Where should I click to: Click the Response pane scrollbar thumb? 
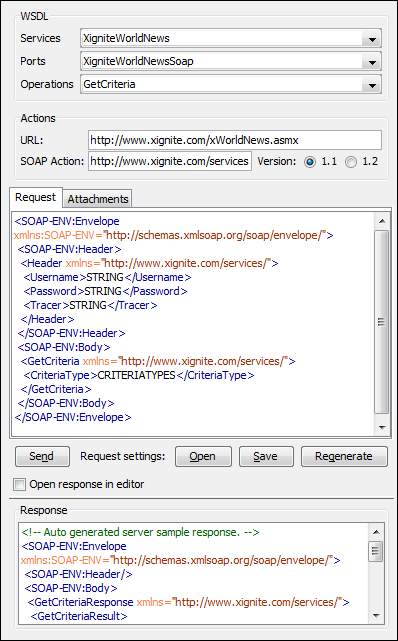(x=376, y=551)
